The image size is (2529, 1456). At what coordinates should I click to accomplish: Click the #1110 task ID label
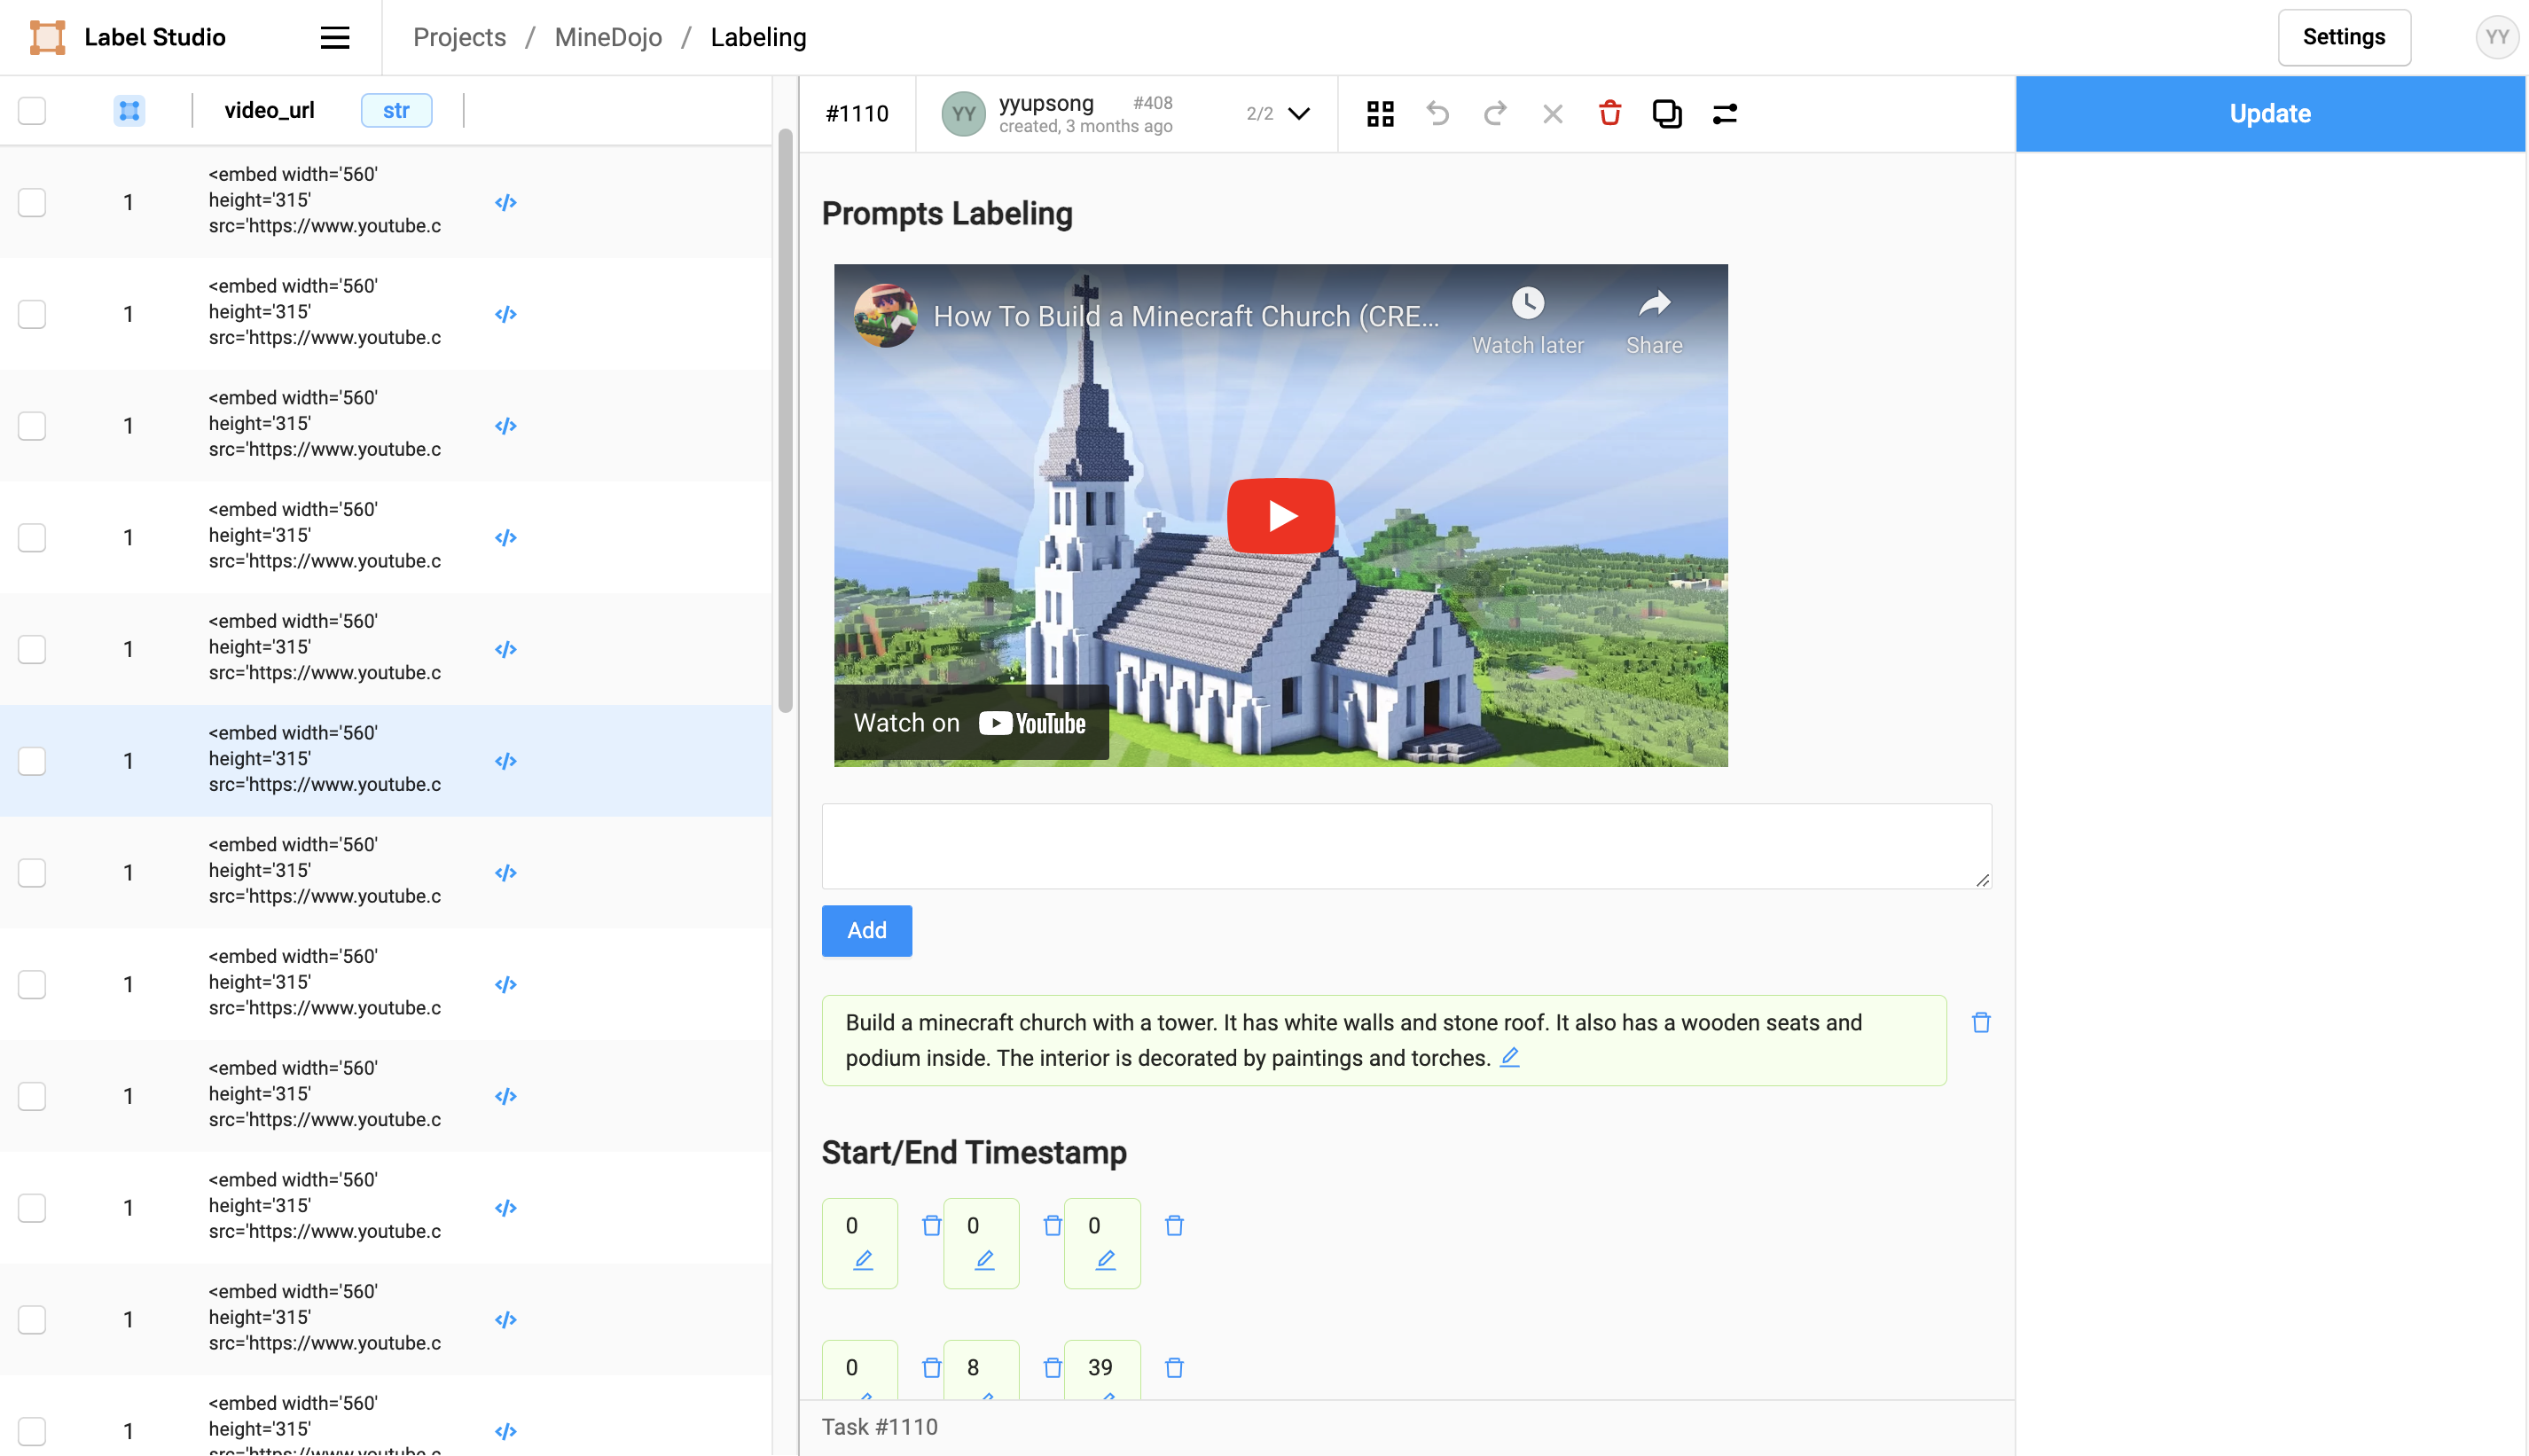(856, 113)
